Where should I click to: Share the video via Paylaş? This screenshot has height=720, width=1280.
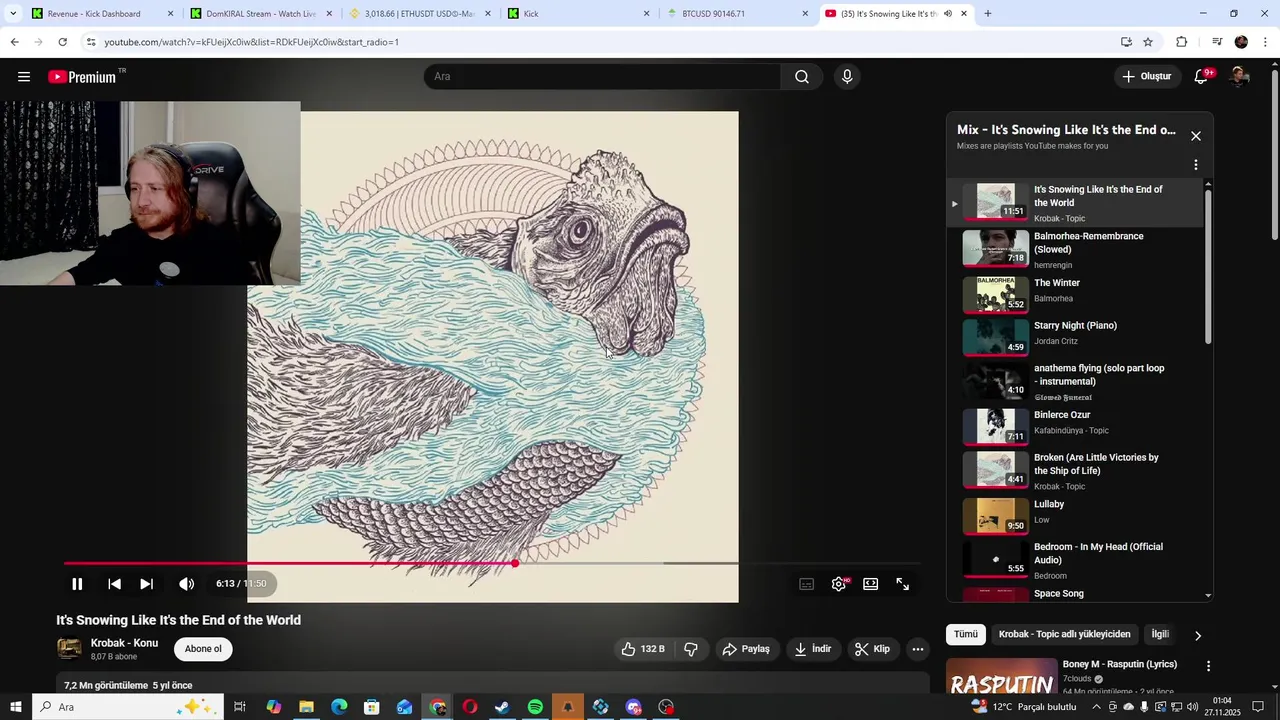[x=746, y=649]
